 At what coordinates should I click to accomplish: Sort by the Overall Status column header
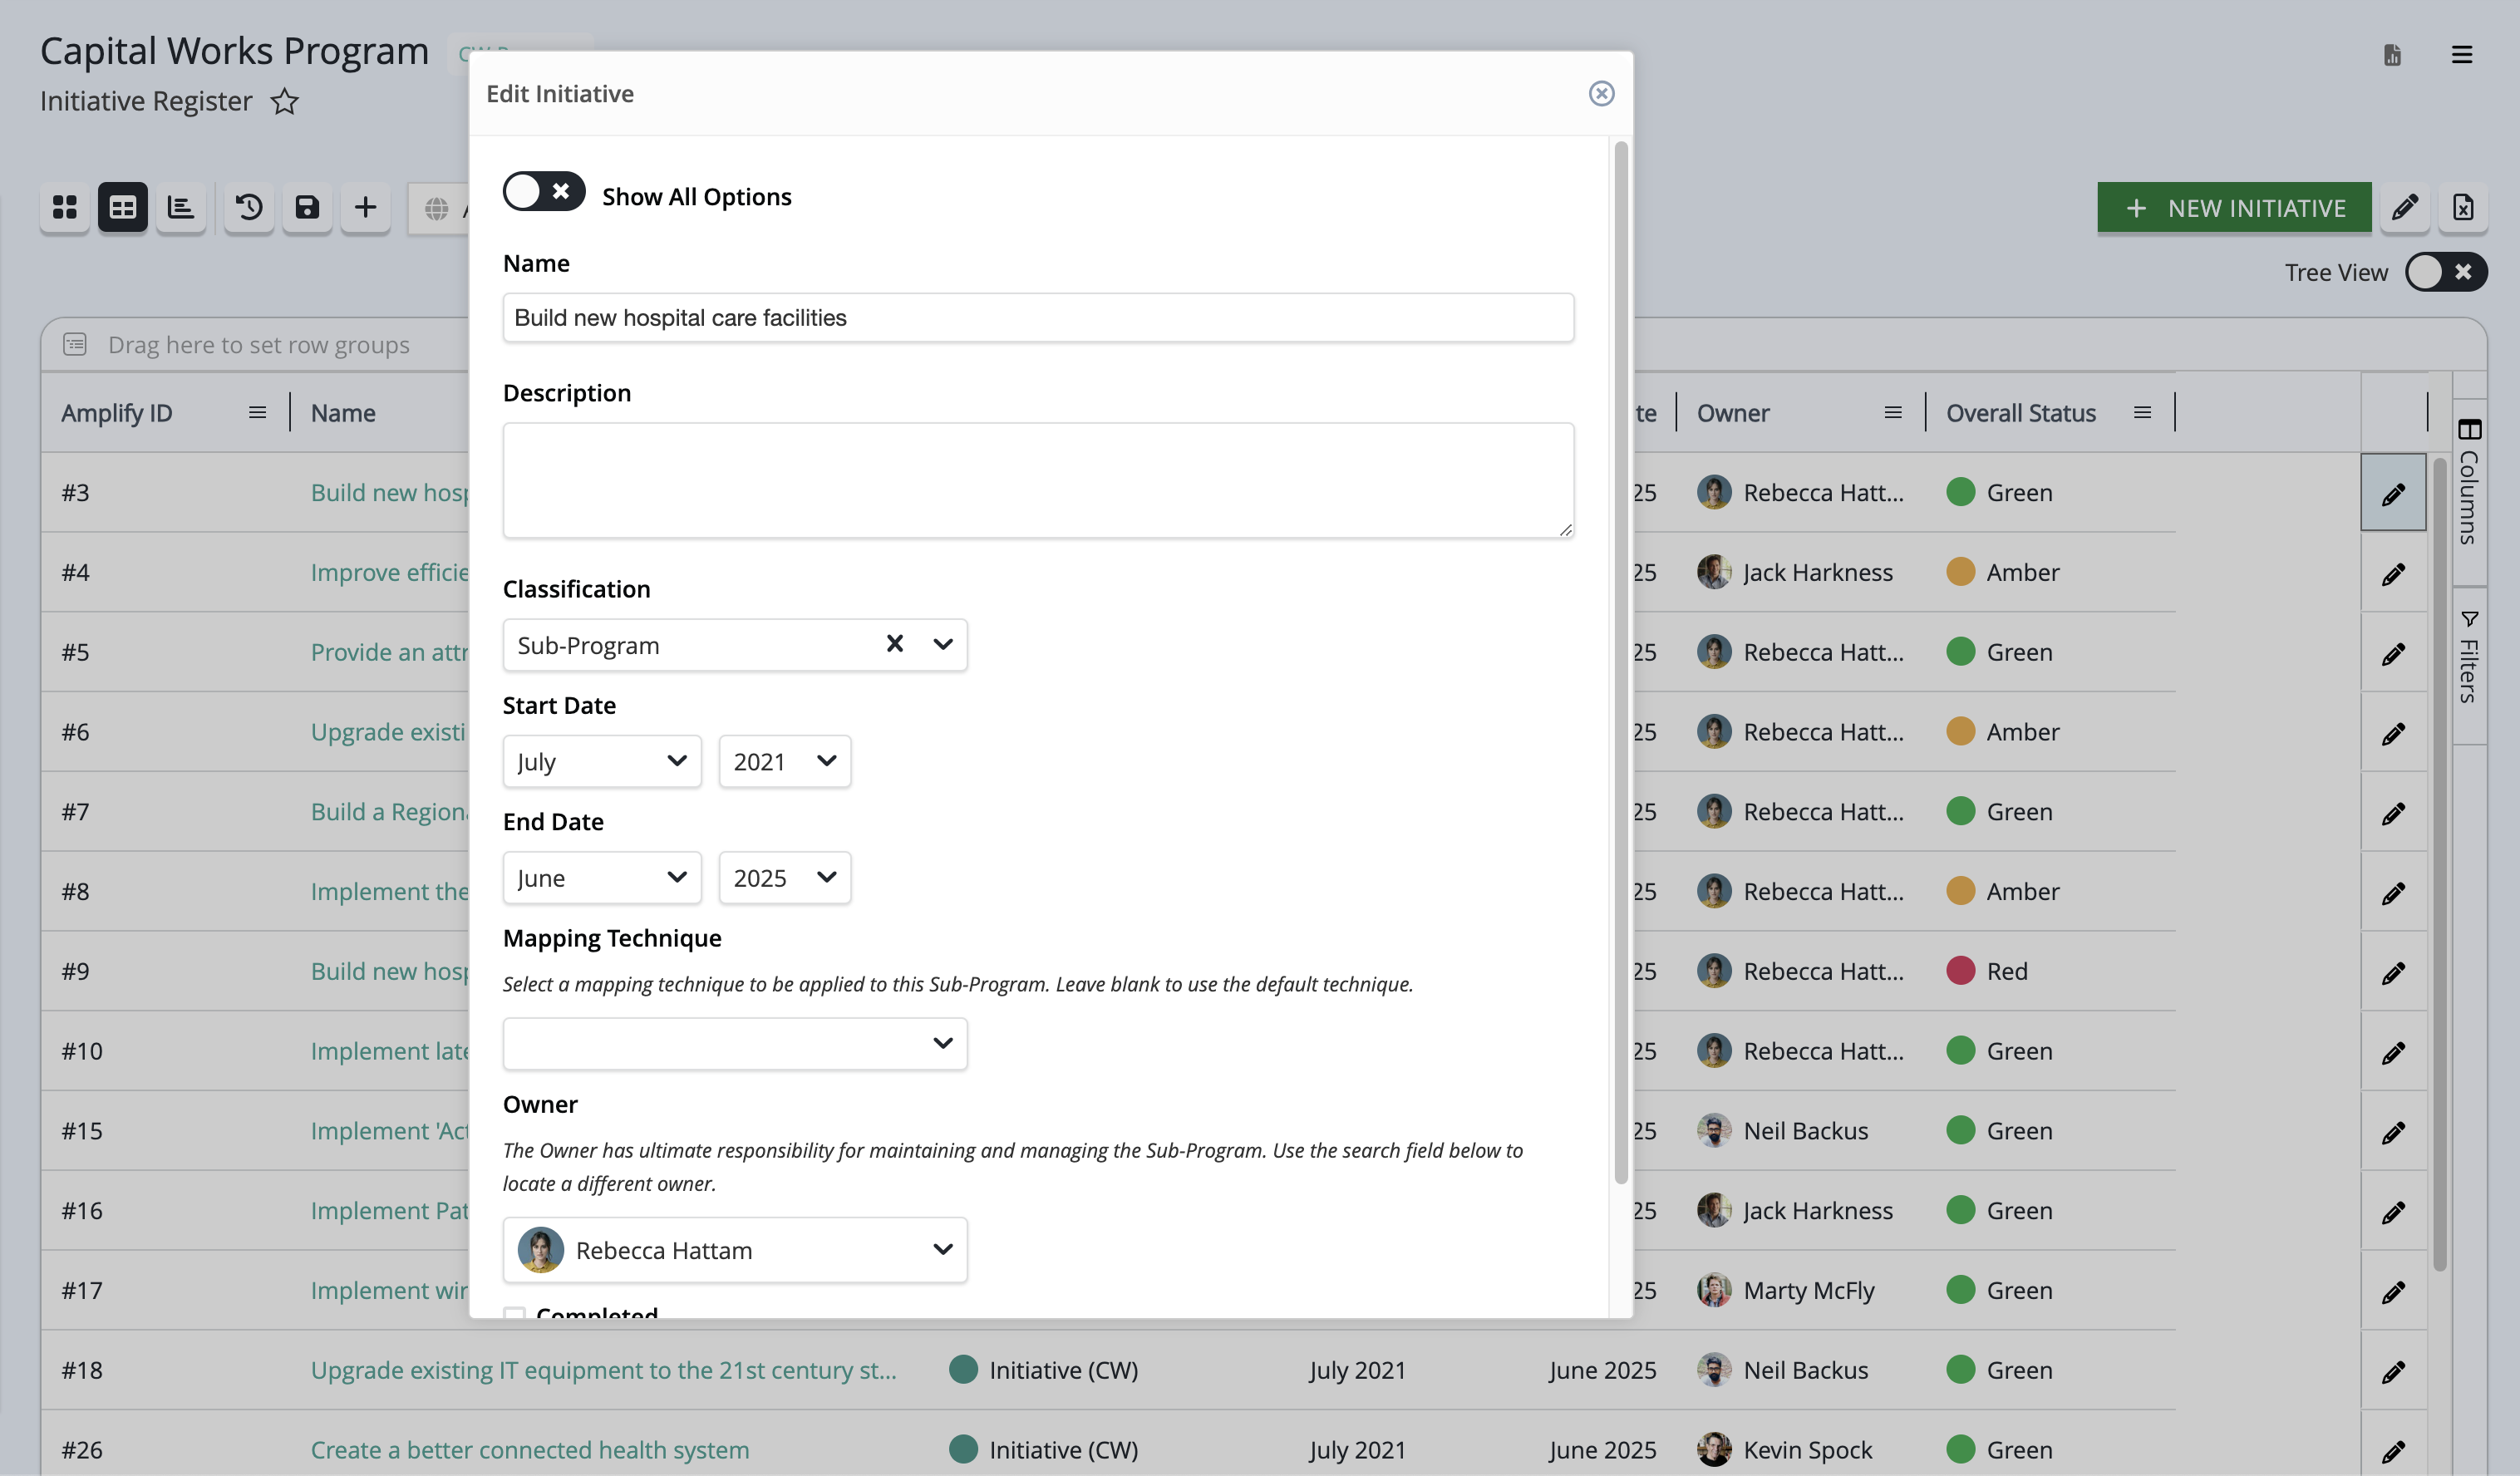[2021, 413]
